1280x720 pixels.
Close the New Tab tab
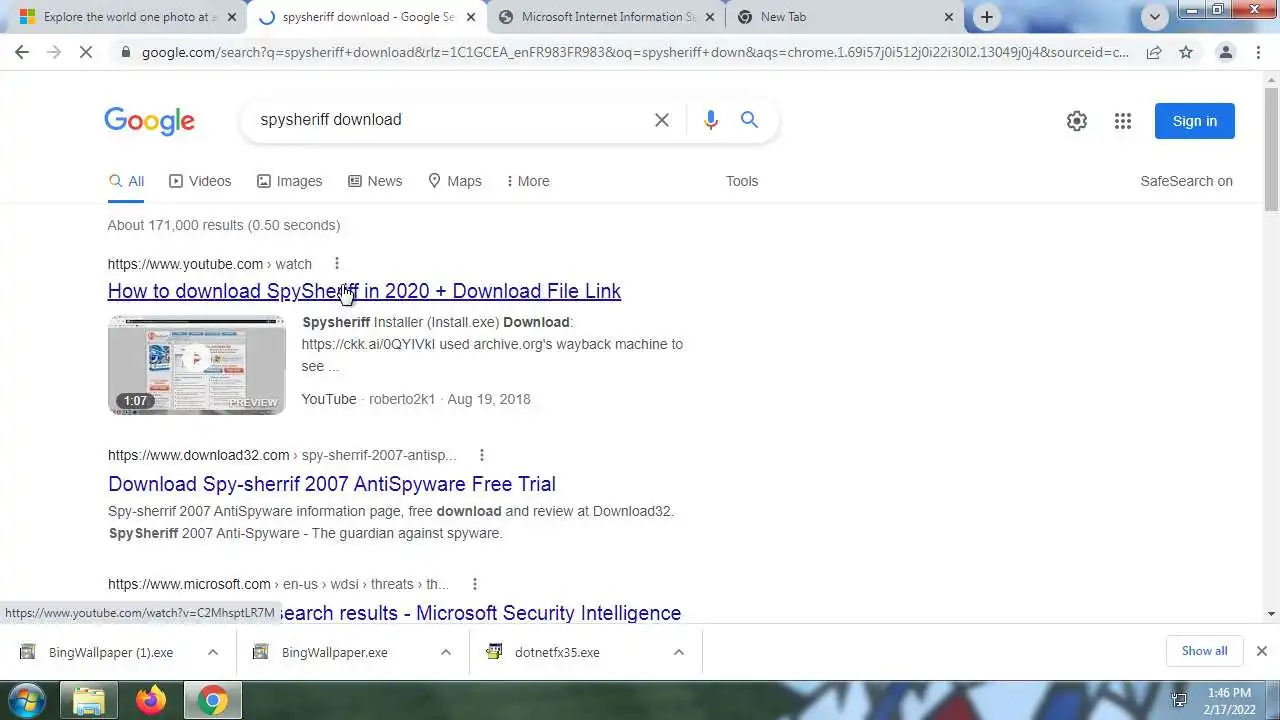pyautogui.click(x=949, y=17)
